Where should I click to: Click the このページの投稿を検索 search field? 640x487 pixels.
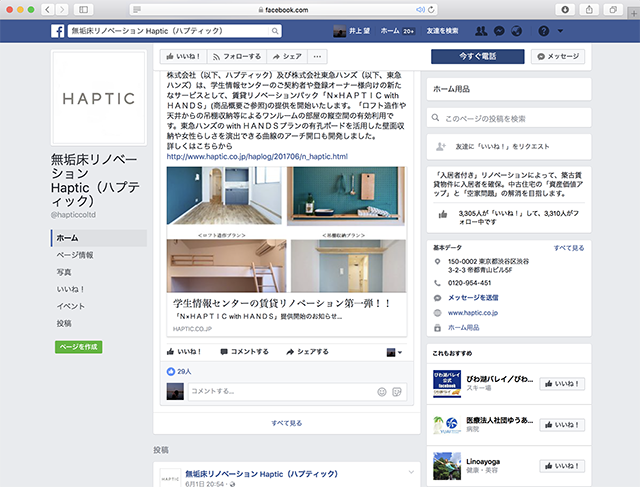pos(509,118)
